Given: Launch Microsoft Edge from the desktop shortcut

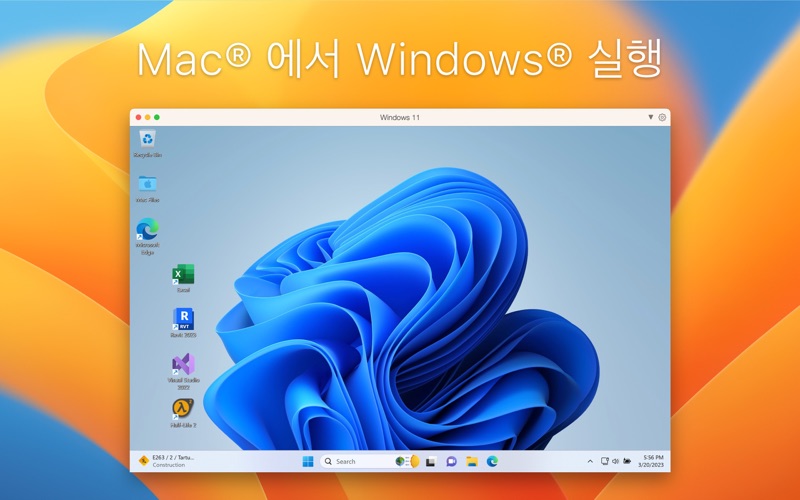Looking at the screenshot, I should [147, 236].
